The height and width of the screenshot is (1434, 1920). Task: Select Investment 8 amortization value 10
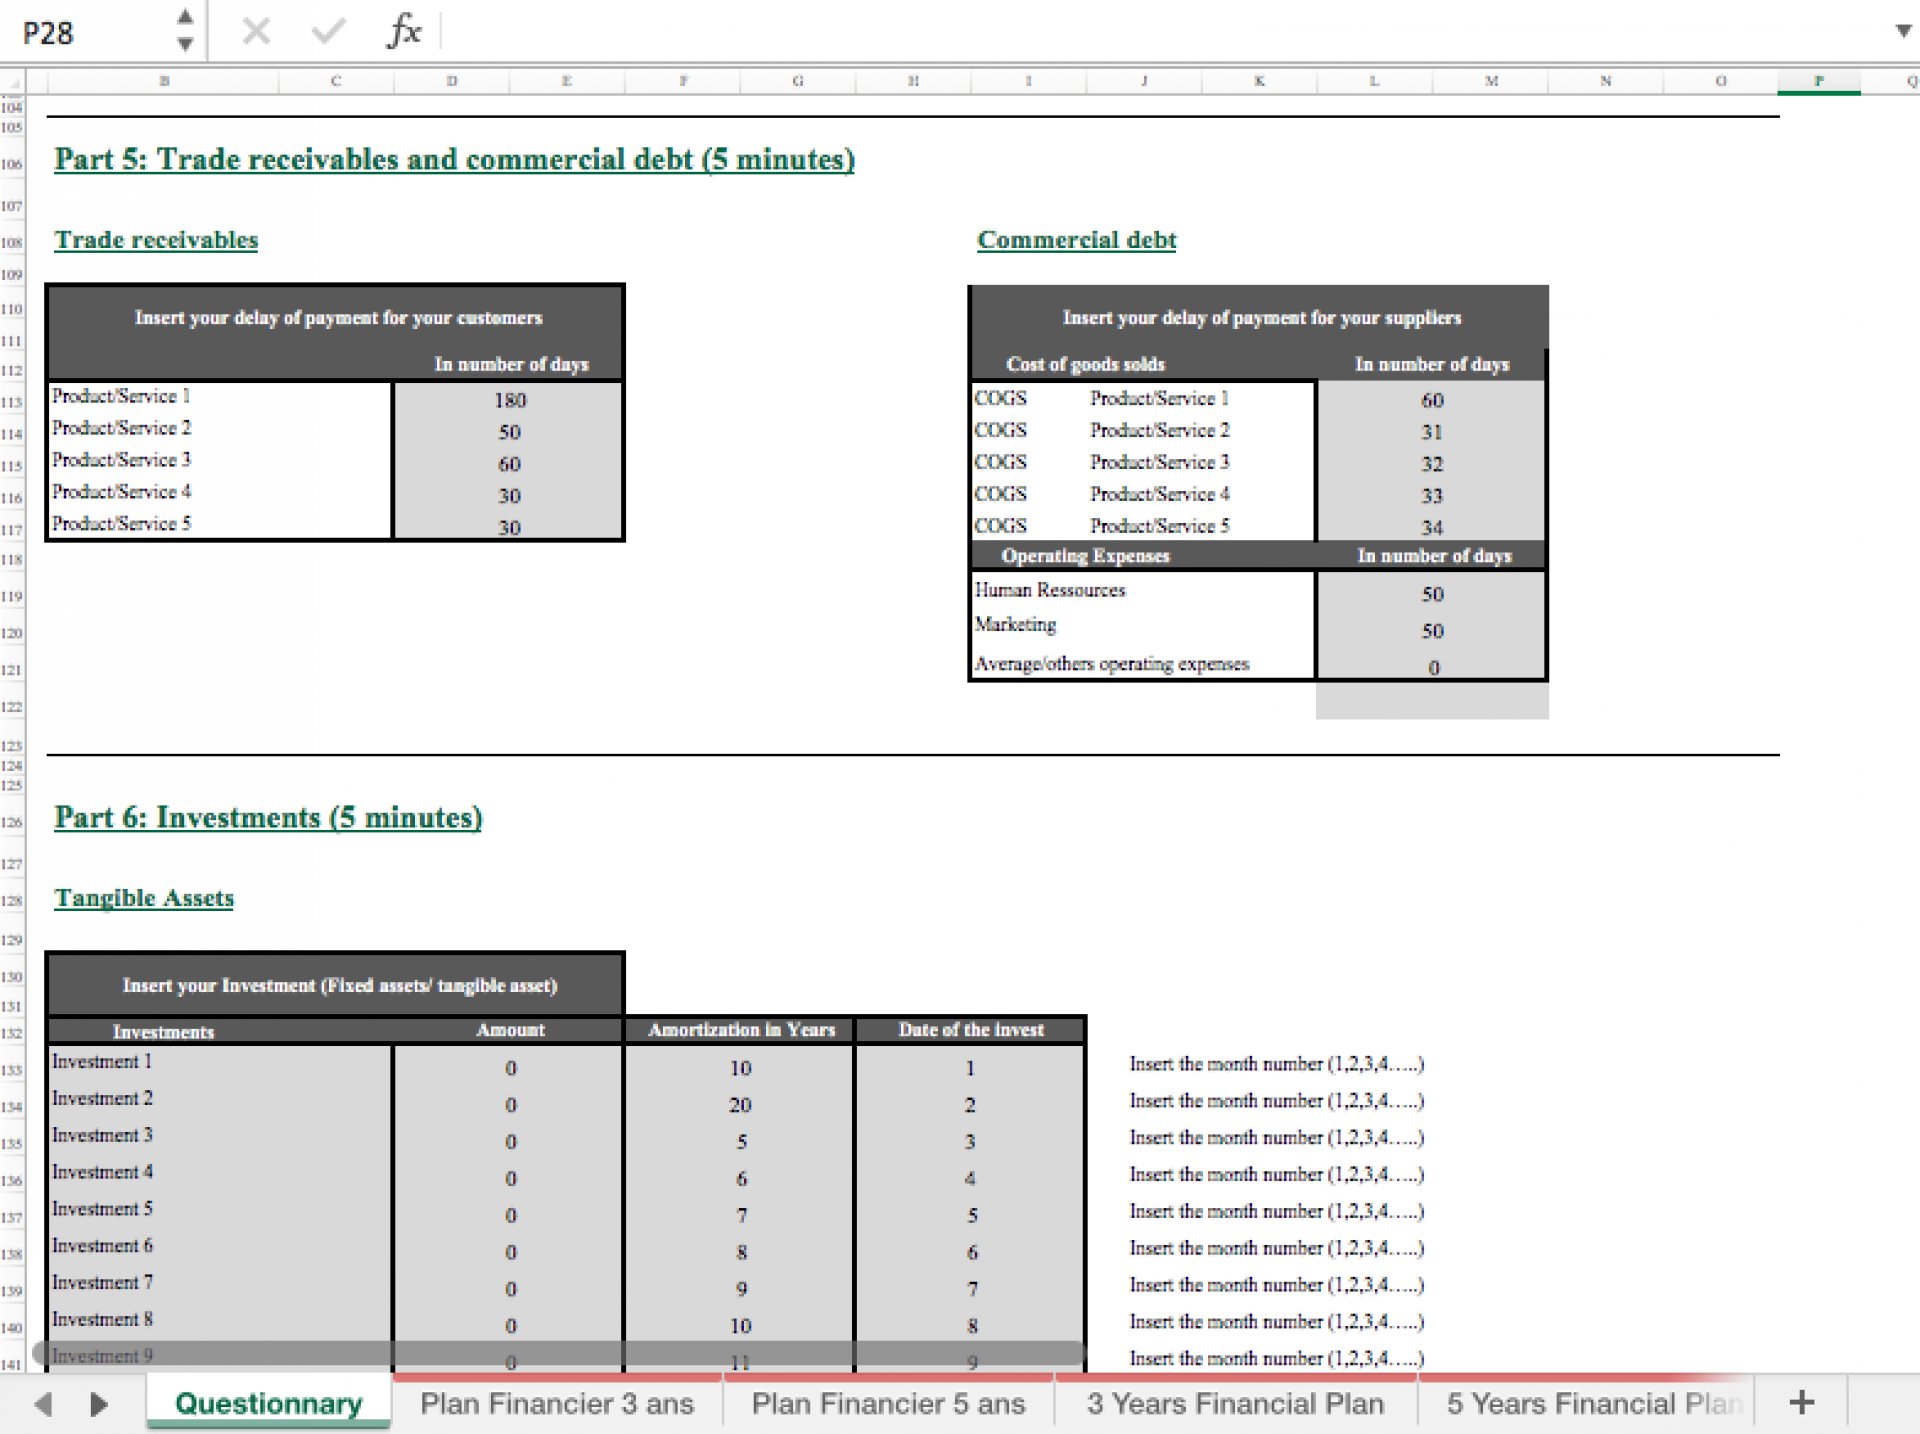point(739,1326)
